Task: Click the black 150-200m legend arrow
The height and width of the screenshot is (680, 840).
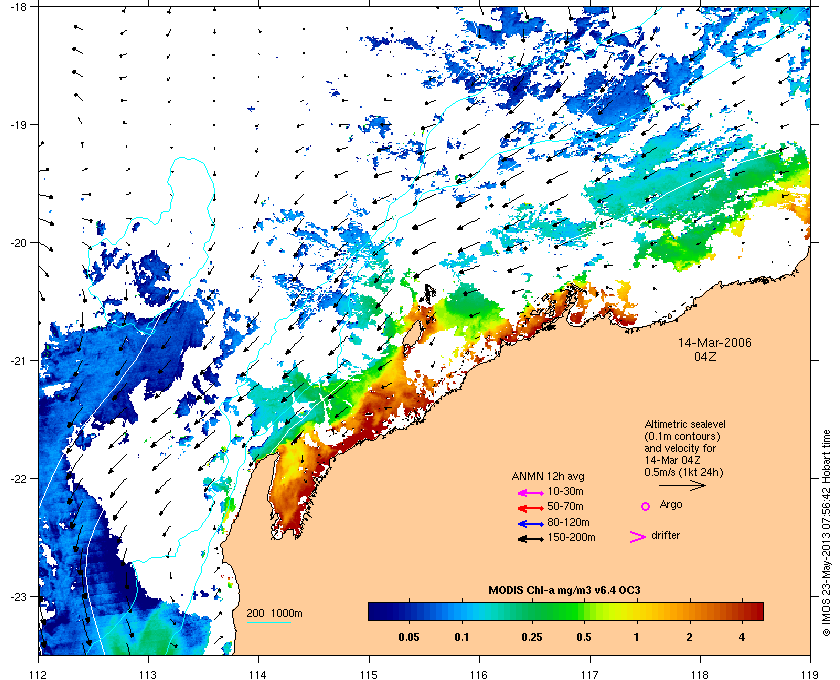Action: (531, 539)
